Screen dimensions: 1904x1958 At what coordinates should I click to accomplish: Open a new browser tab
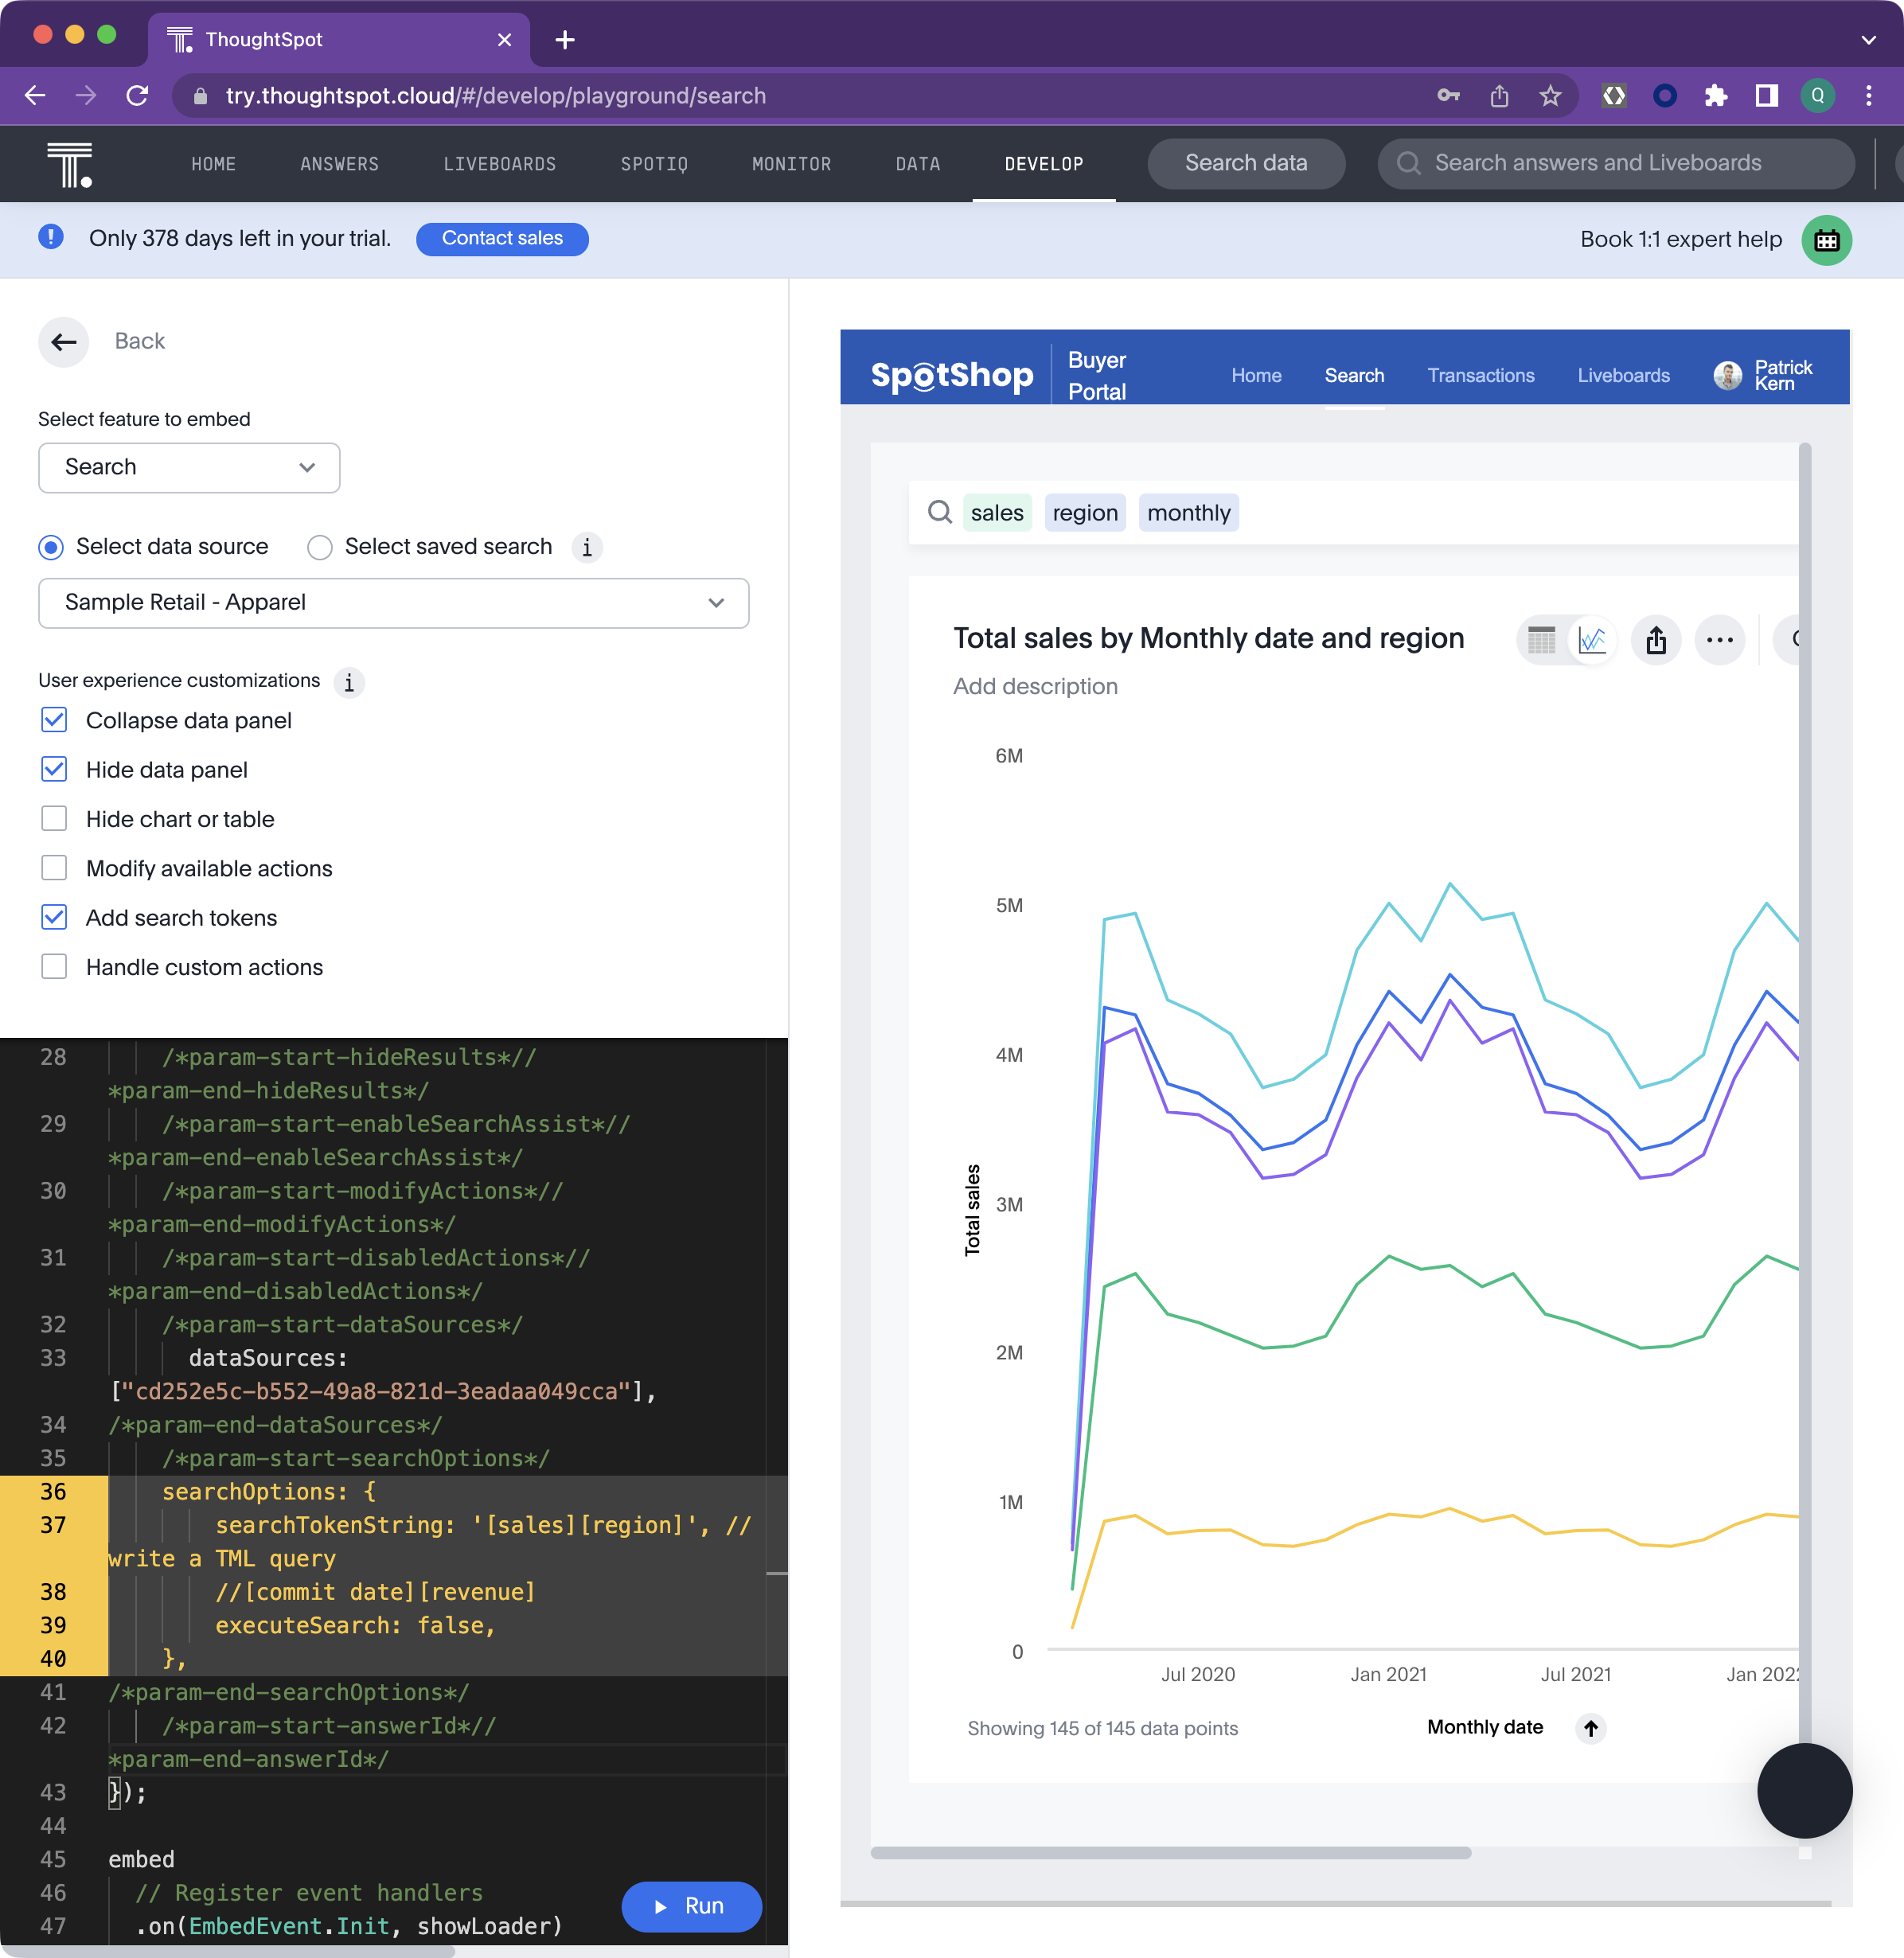click(565, 40)
